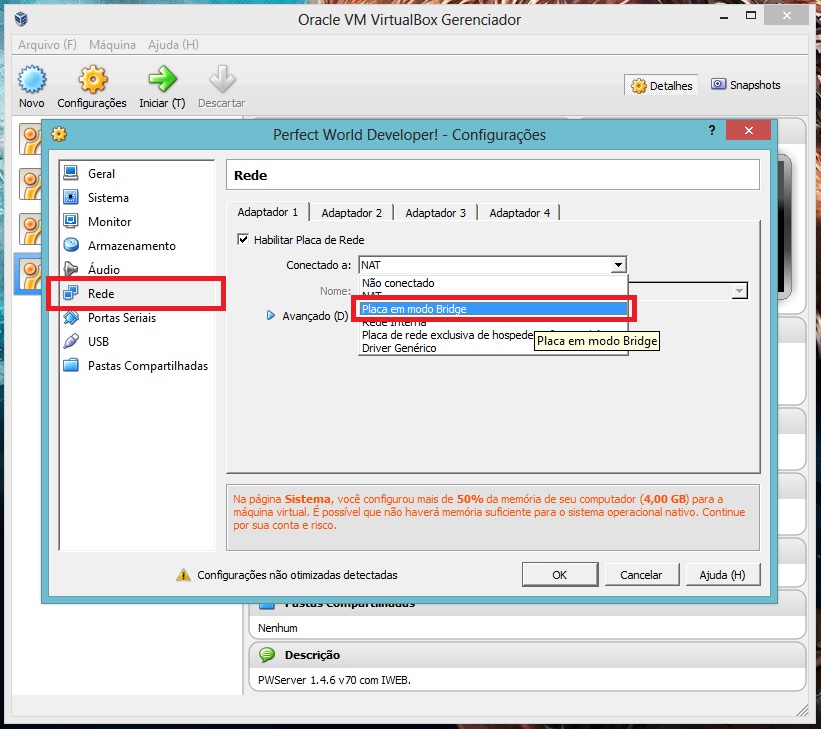This screenshot has width=821, height=729.
Task: Open the Arquivo (F) menu
Action: point(47,45)
